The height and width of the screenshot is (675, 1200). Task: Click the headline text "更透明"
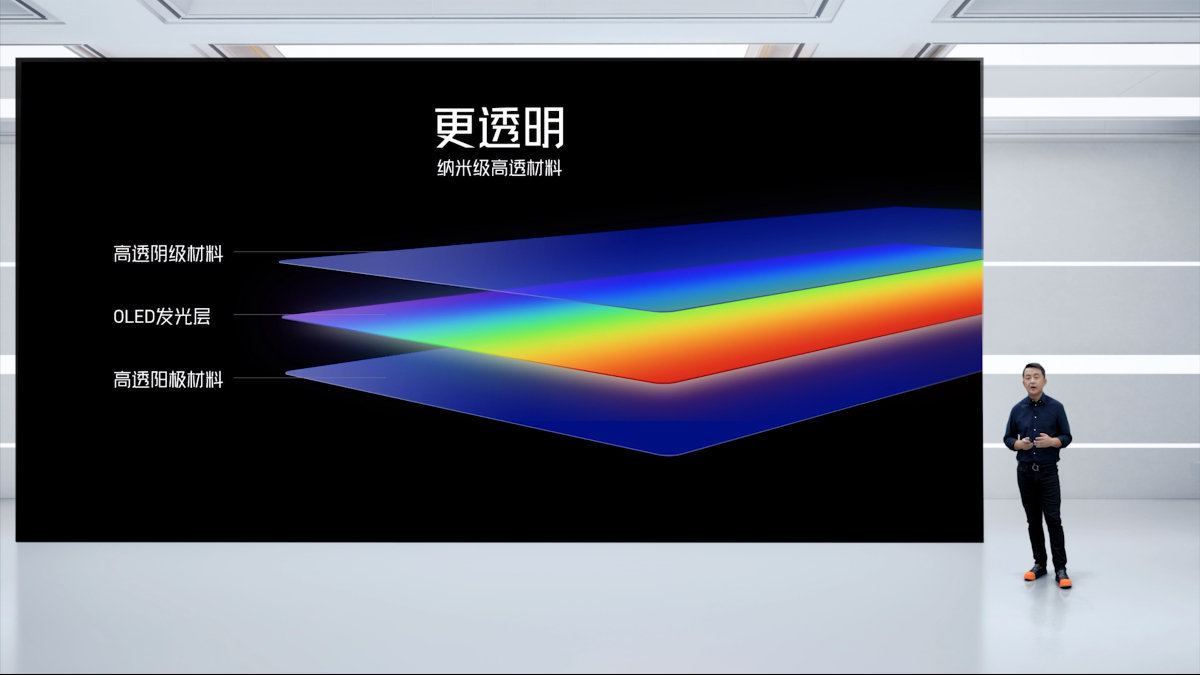tap(499, 128)
